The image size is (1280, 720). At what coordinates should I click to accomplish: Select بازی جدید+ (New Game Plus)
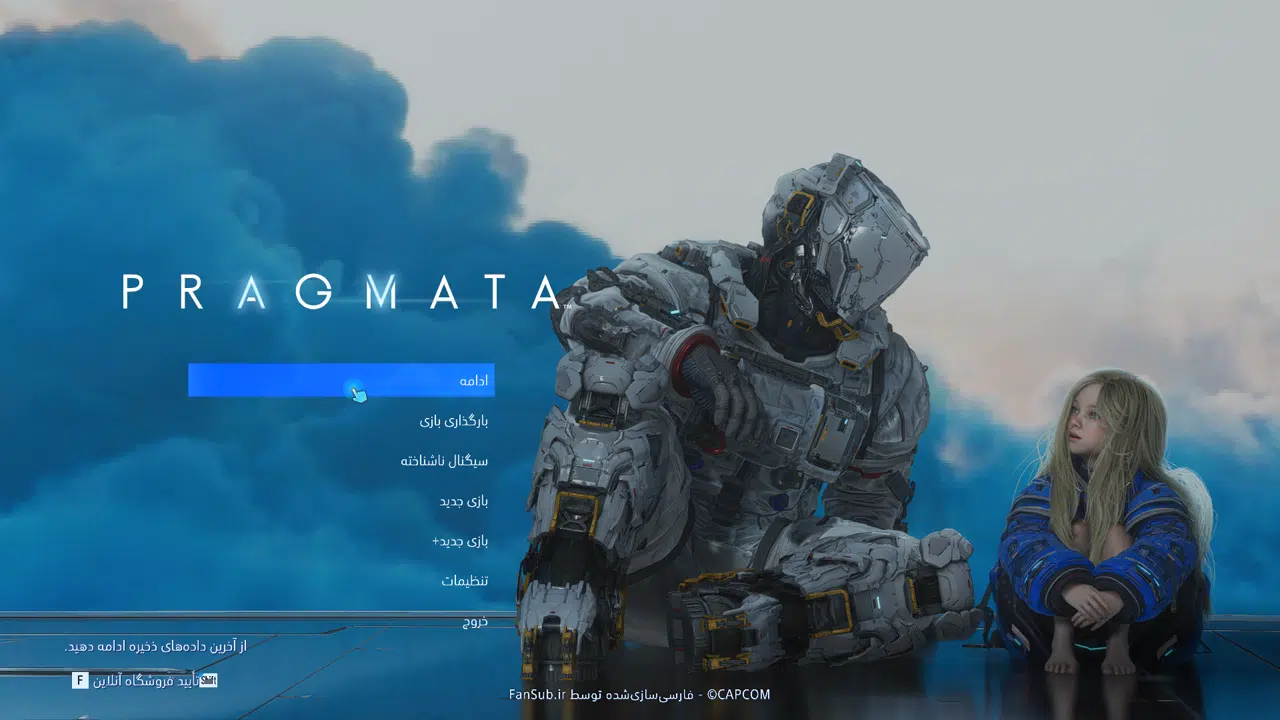[x=460, y=541]
